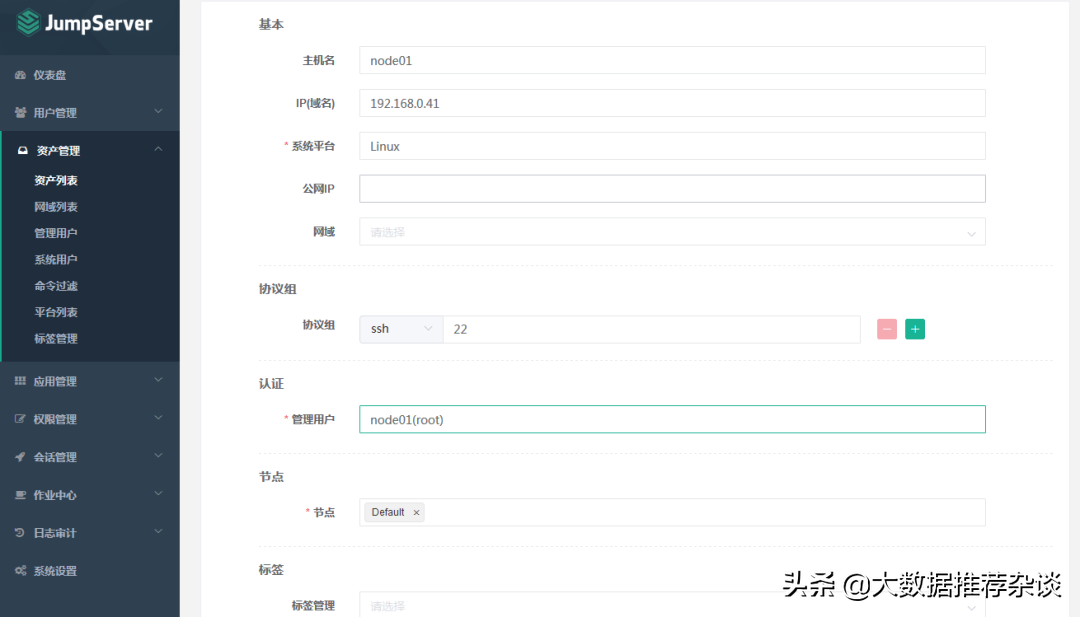This screenshot has width=1080, height=617.
Task: Remove protocol row with minus button
Action: tap(886, 329)
